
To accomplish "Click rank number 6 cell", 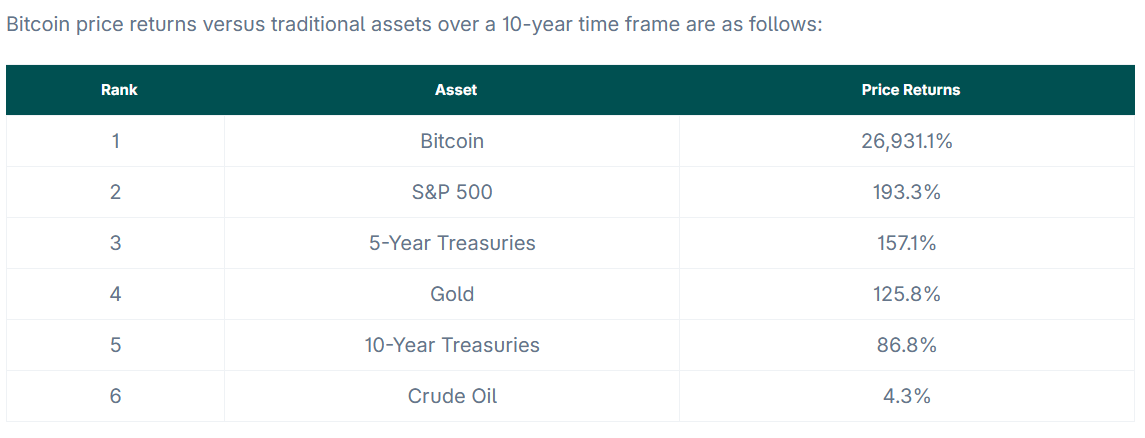I will tap(115, 396).
